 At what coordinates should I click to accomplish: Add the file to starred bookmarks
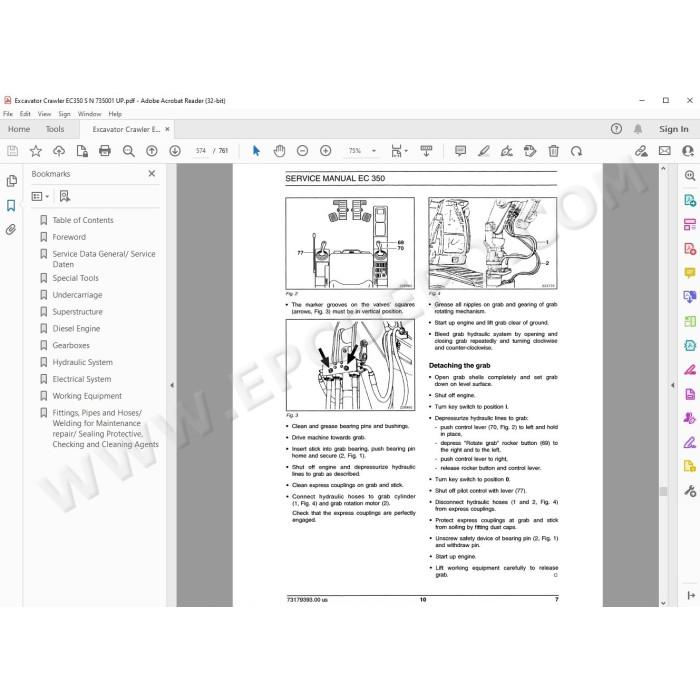pyautogui.click(x=36, y=151)
